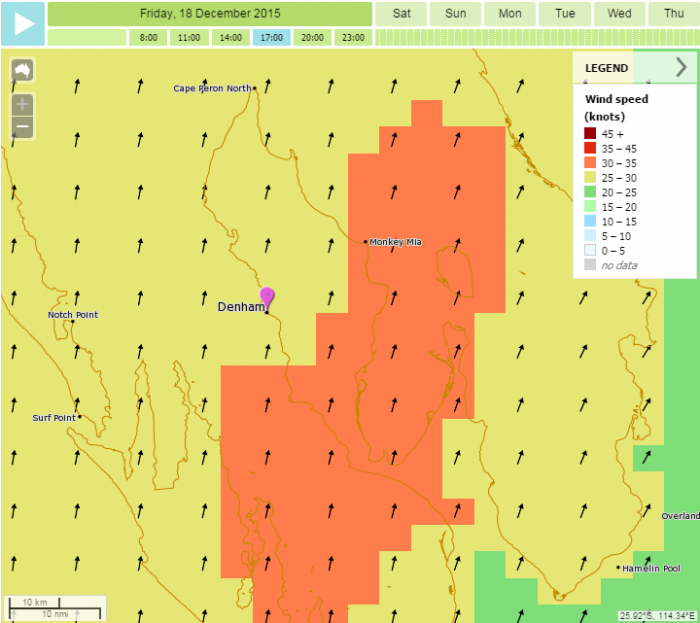
Task: Select the 17:00 time slot
Action: pos(271,37)
